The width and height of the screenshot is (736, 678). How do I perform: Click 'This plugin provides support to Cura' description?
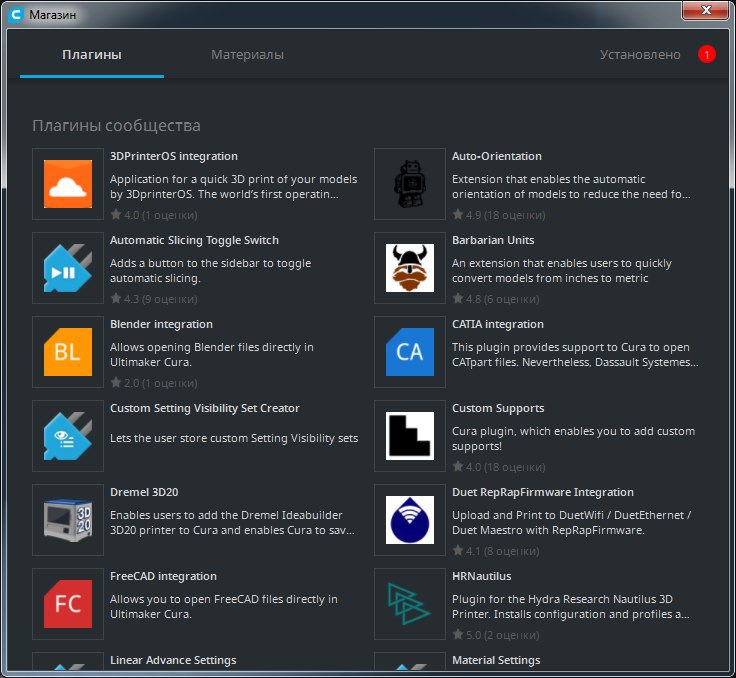click(575, 355)
